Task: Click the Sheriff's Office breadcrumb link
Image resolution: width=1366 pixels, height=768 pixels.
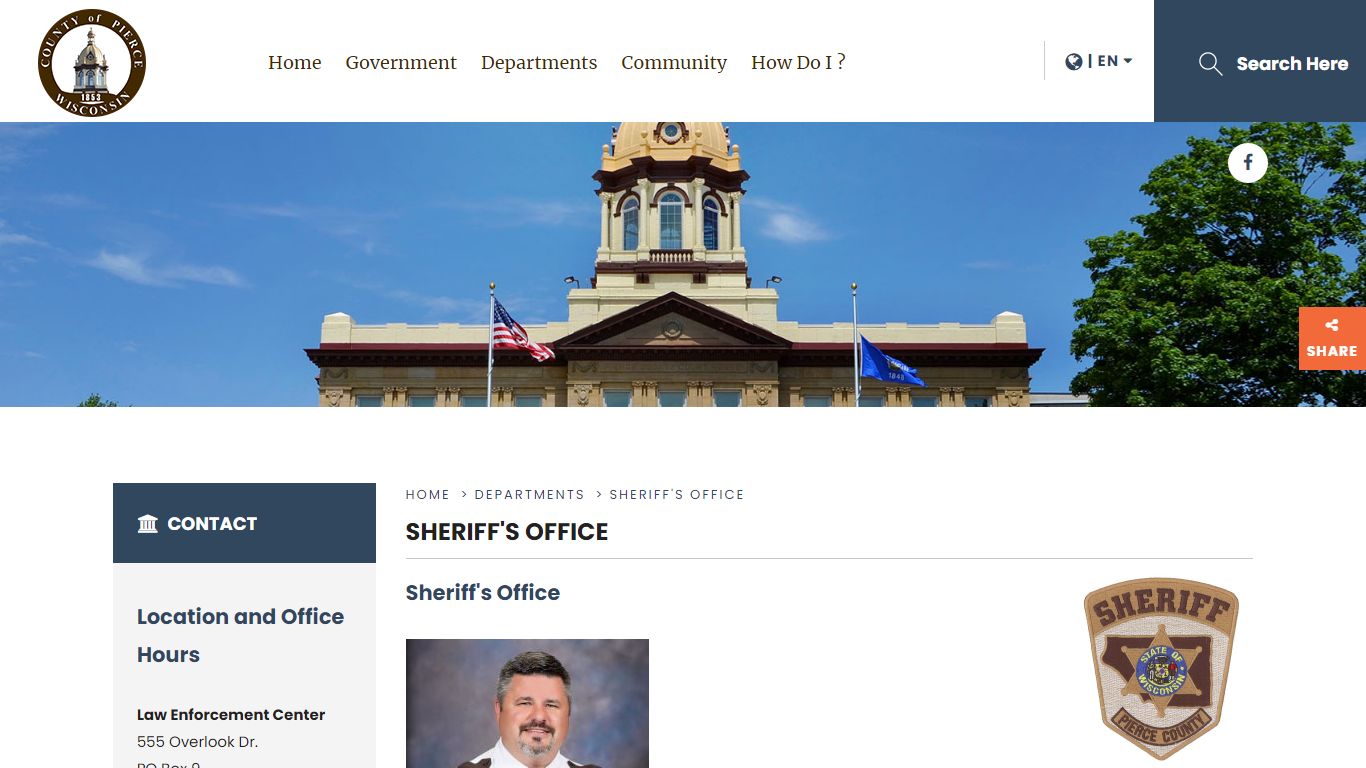Action: click(x=676, y=495)
